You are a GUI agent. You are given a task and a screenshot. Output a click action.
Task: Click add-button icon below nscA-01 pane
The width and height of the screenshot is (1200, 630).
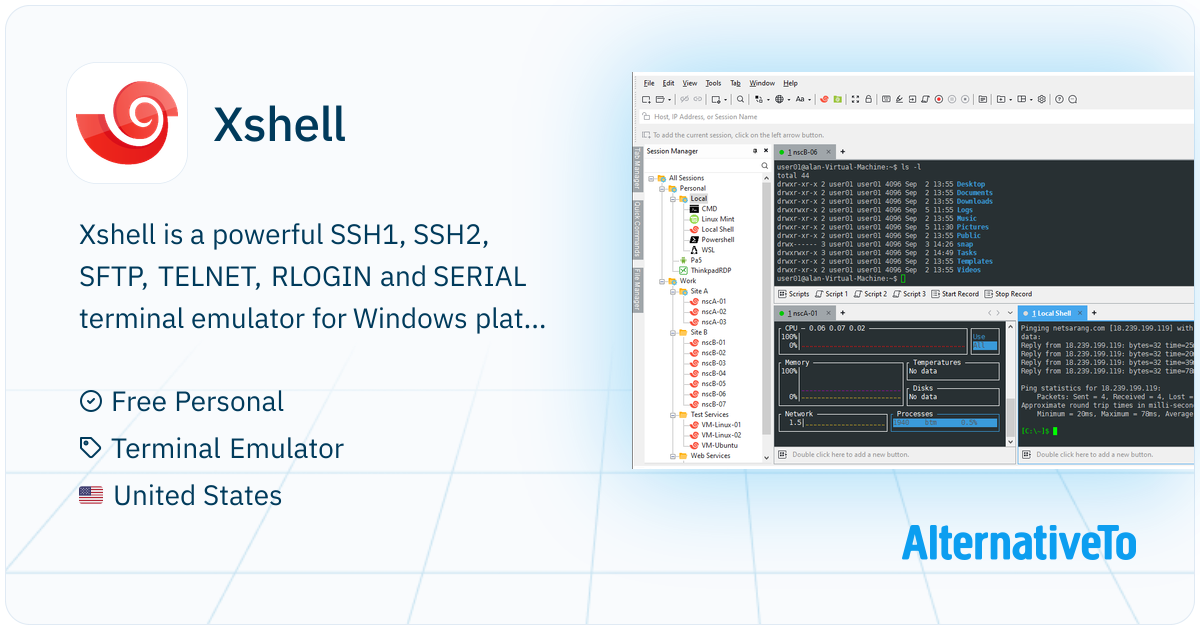pos(783,454)
